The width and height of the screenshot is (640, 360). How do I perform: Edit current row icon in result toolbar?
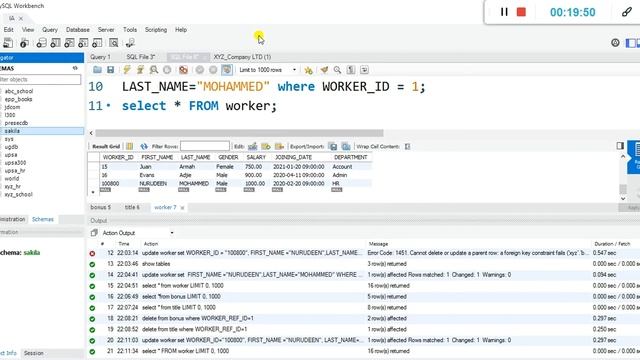pos(253,146)
